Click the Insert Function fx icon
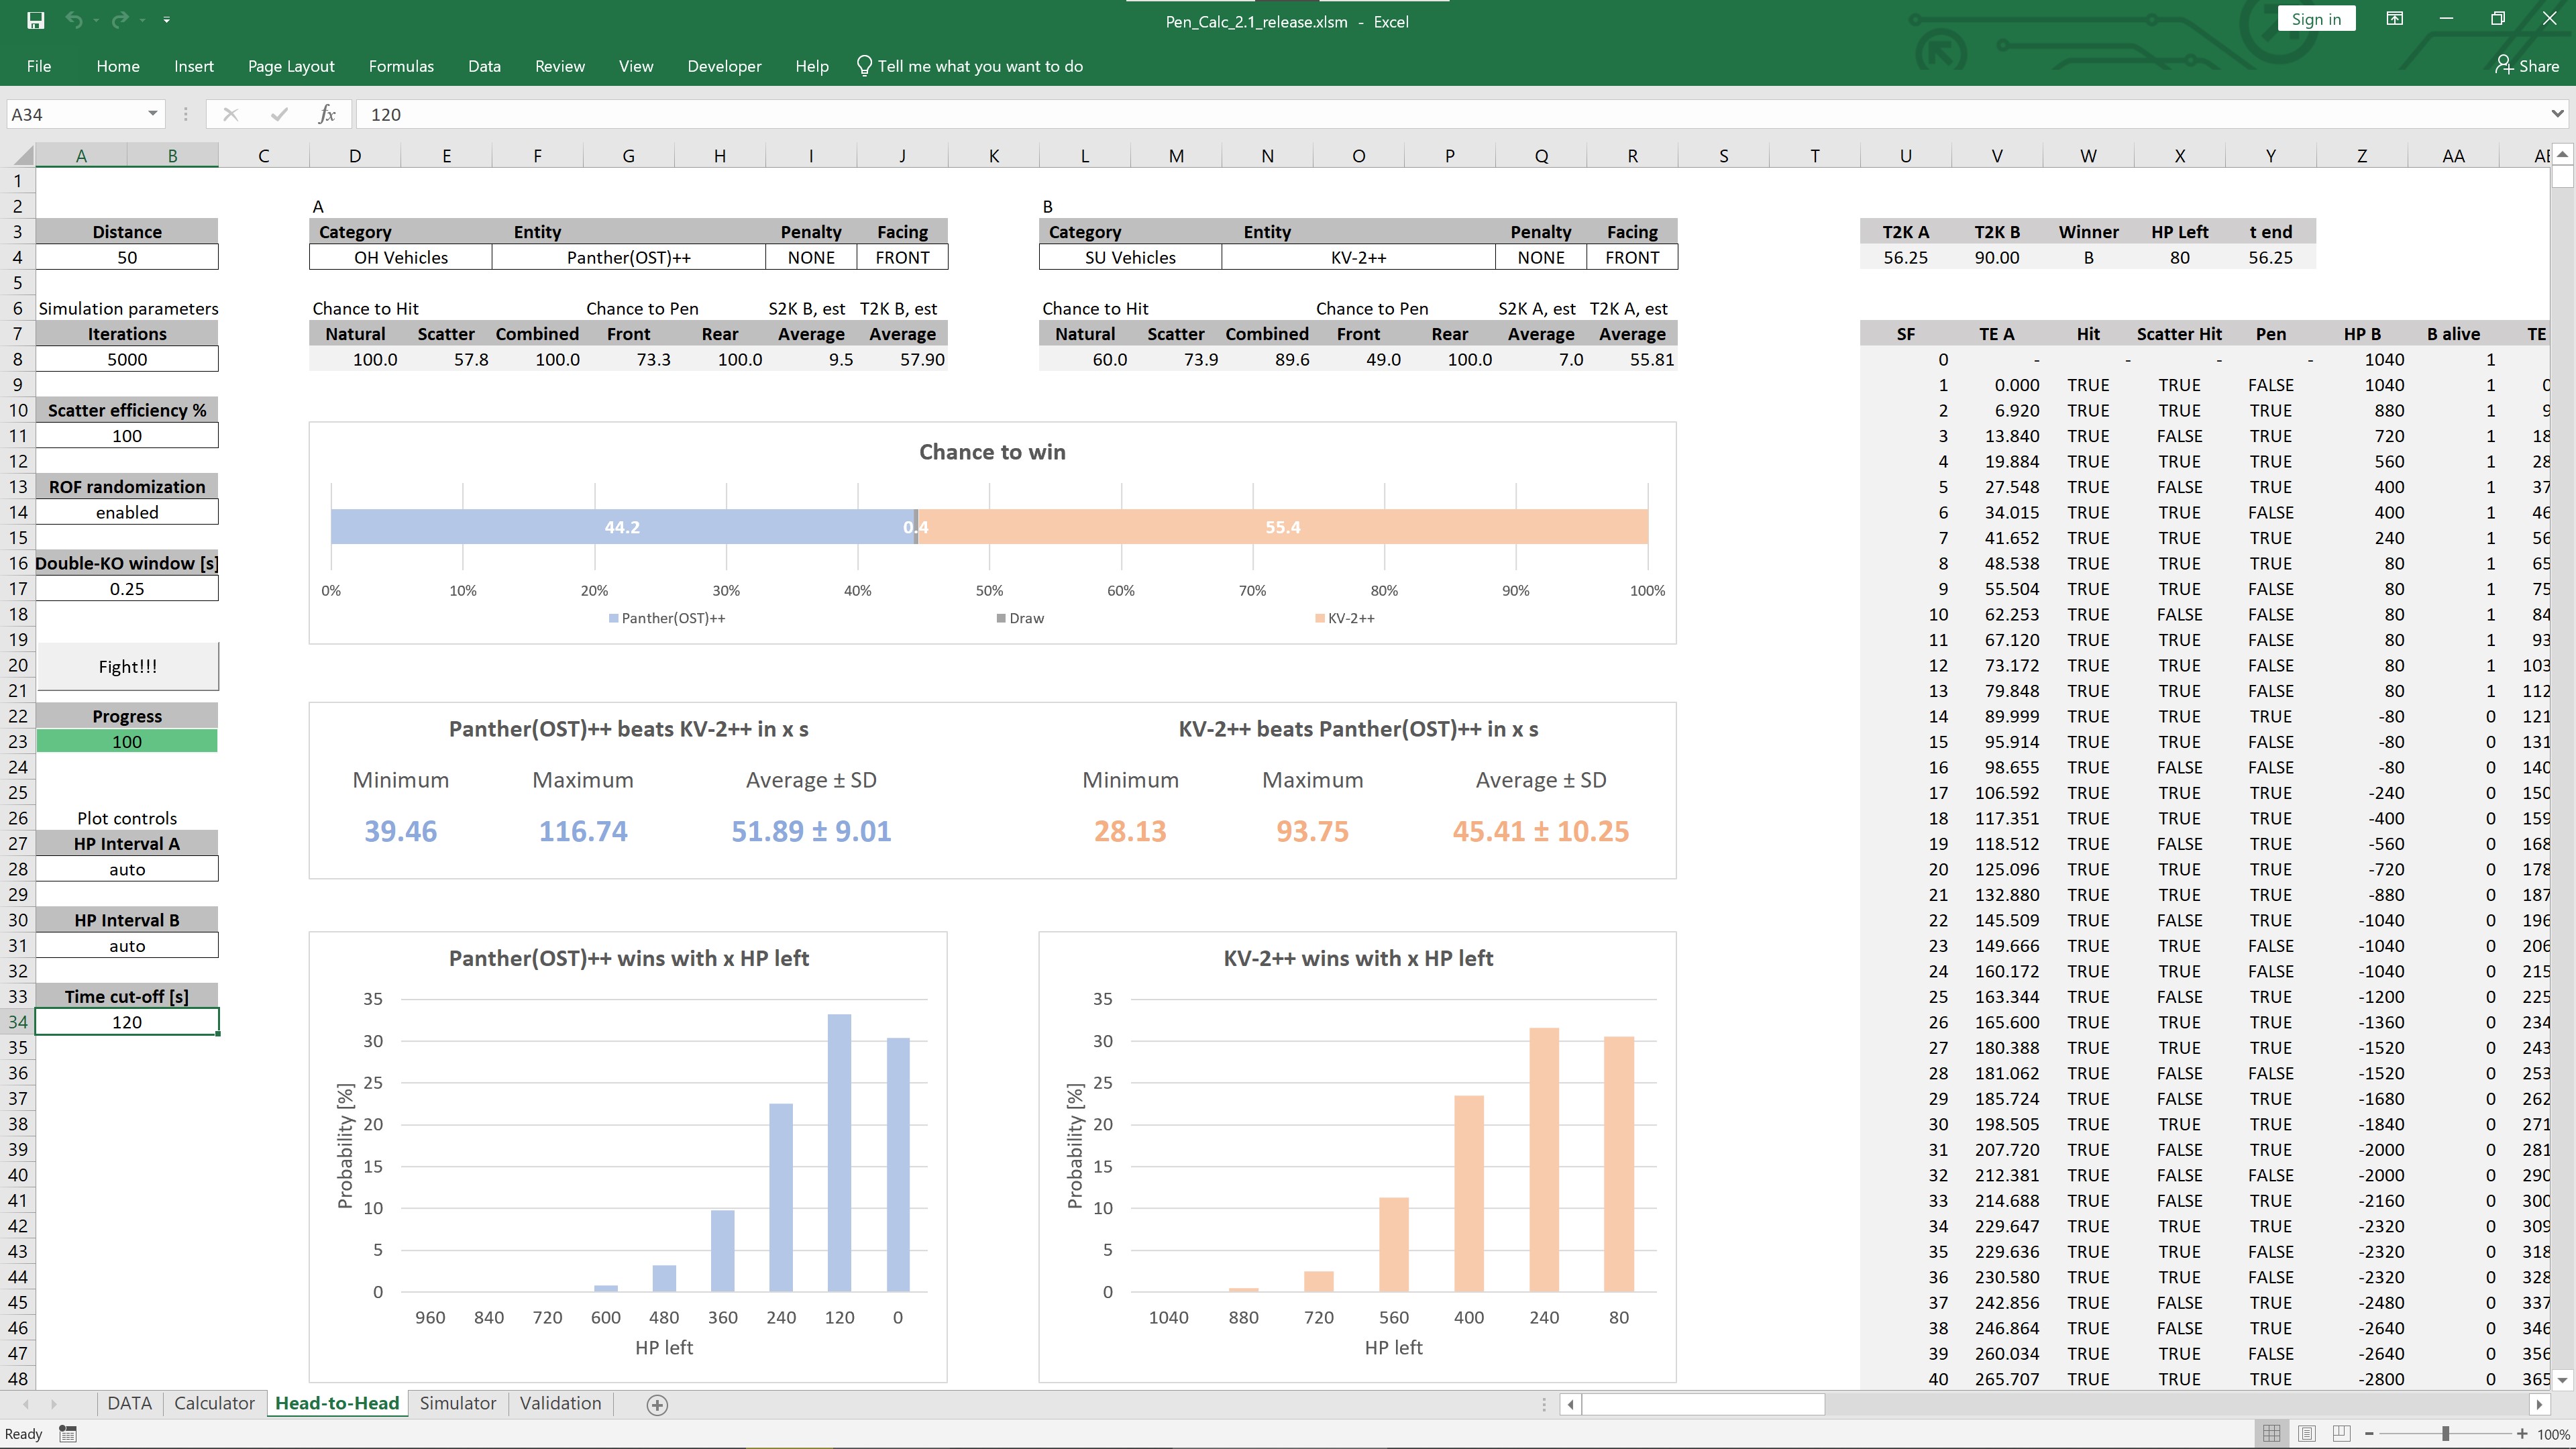 [x=327, y=114]
